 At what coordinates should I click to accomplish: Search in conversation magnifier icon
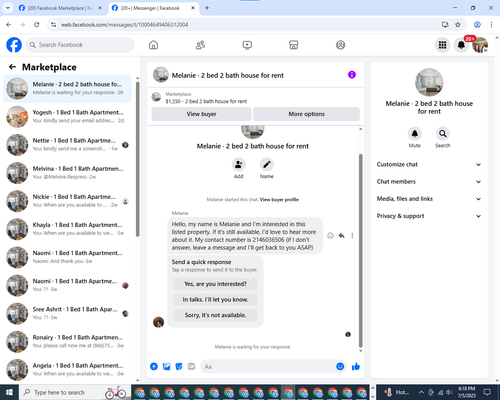pos(443,134)
